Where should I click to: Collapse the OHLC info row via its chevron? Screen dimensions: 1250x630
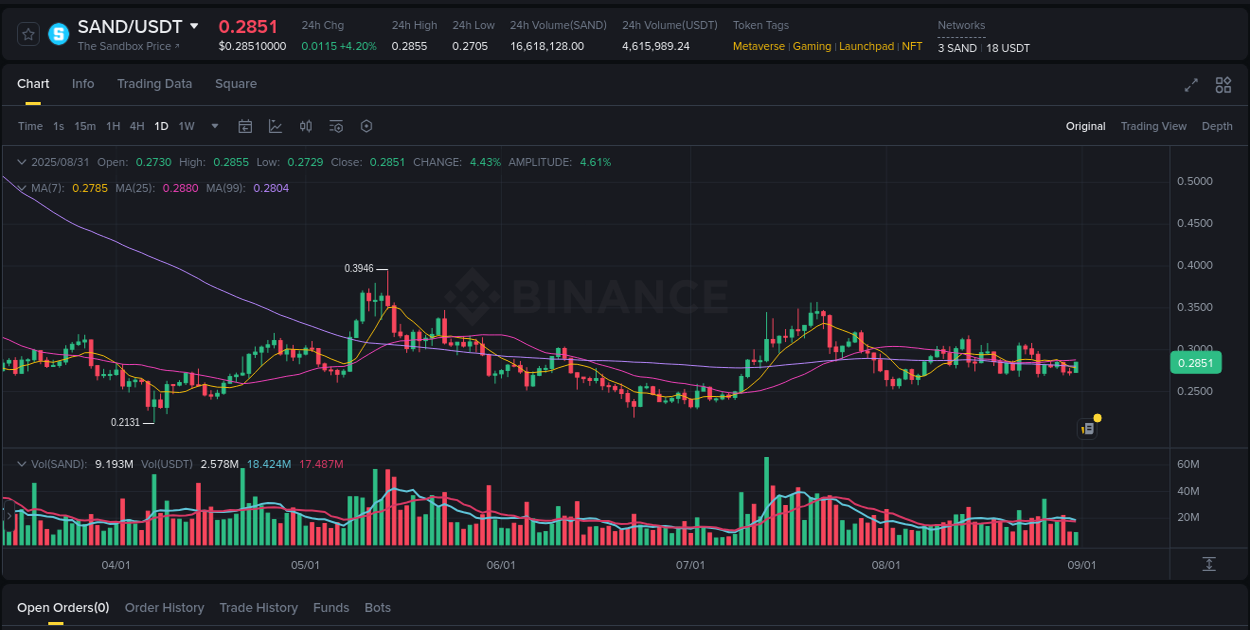(x=21, y=161)
